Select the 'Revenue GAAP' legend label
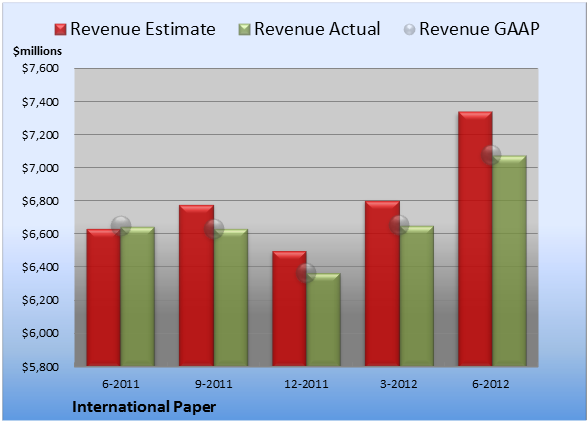588x422 pixels. [479, 29]
